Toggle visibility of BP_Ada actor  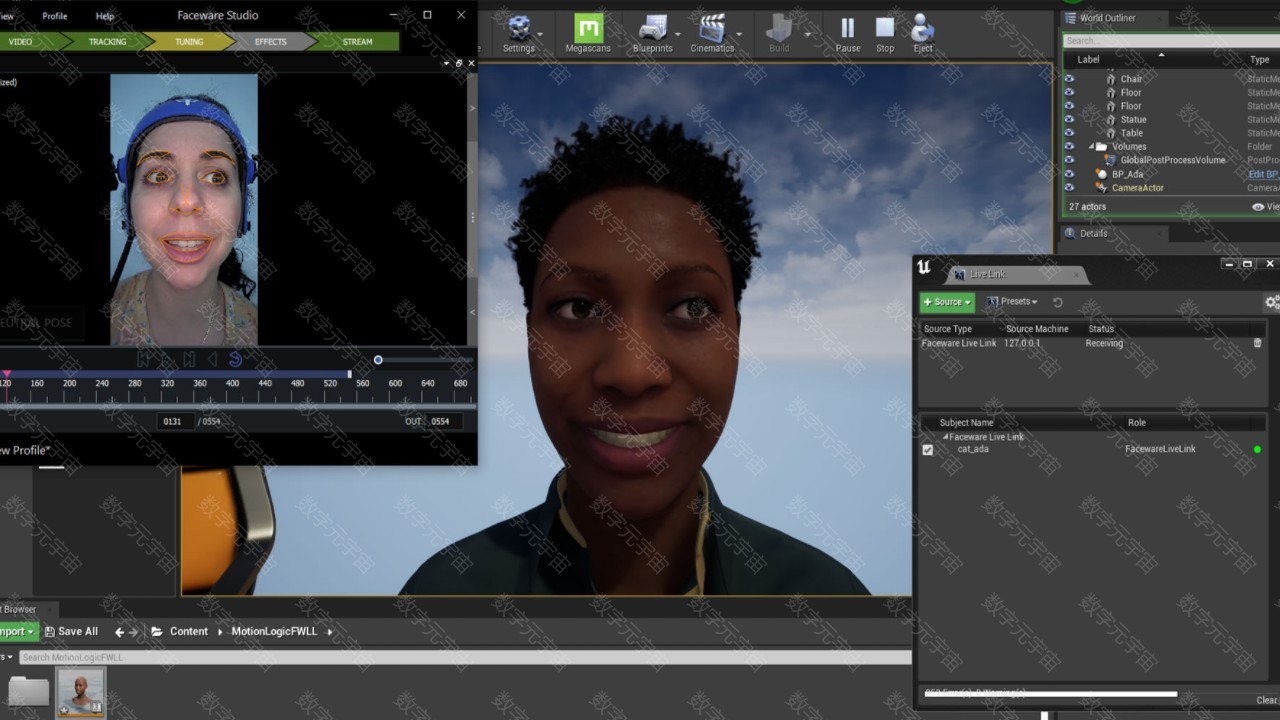click(x=1069, y=174)
